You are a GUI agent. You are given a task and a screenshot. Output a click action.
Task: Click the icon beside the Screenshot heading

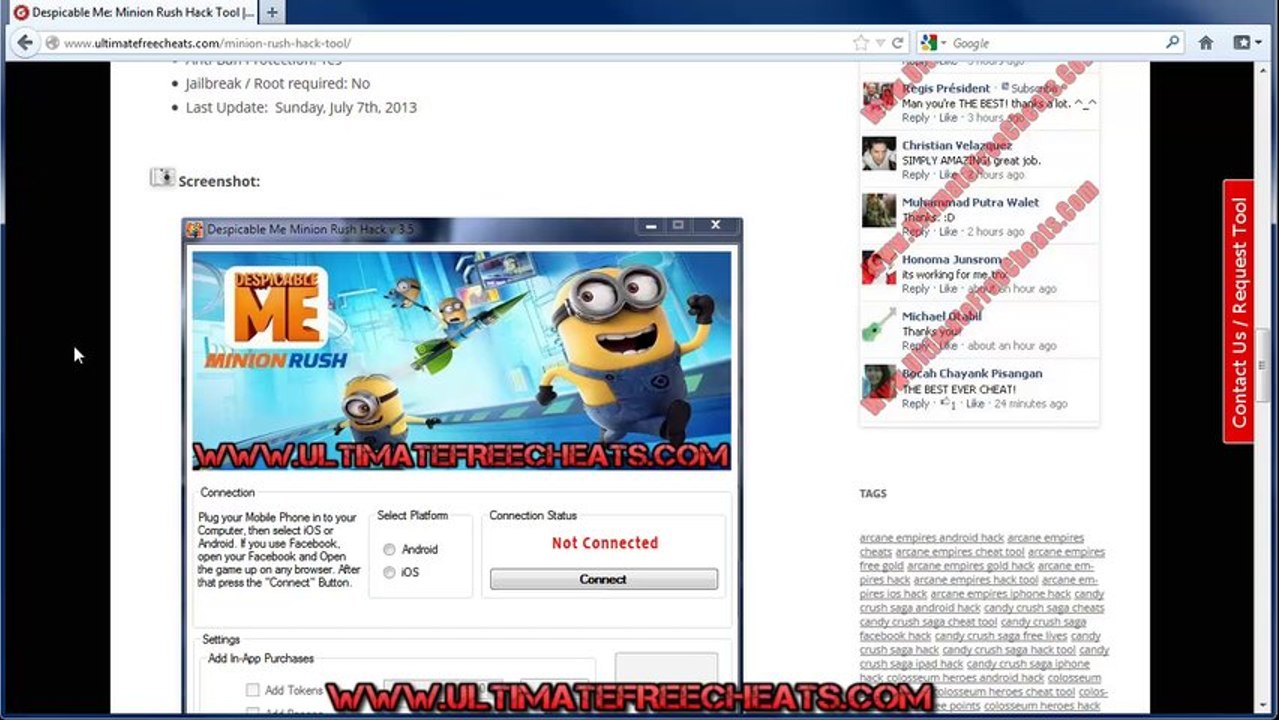pos(162,178)
